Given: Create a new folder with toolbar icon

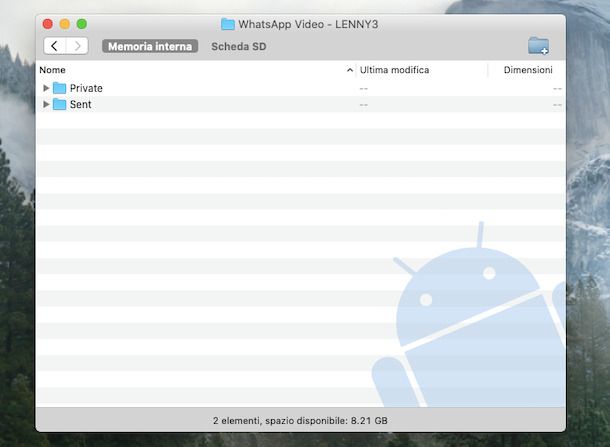Looking at the screenshot, I should [x=538, y=46].
